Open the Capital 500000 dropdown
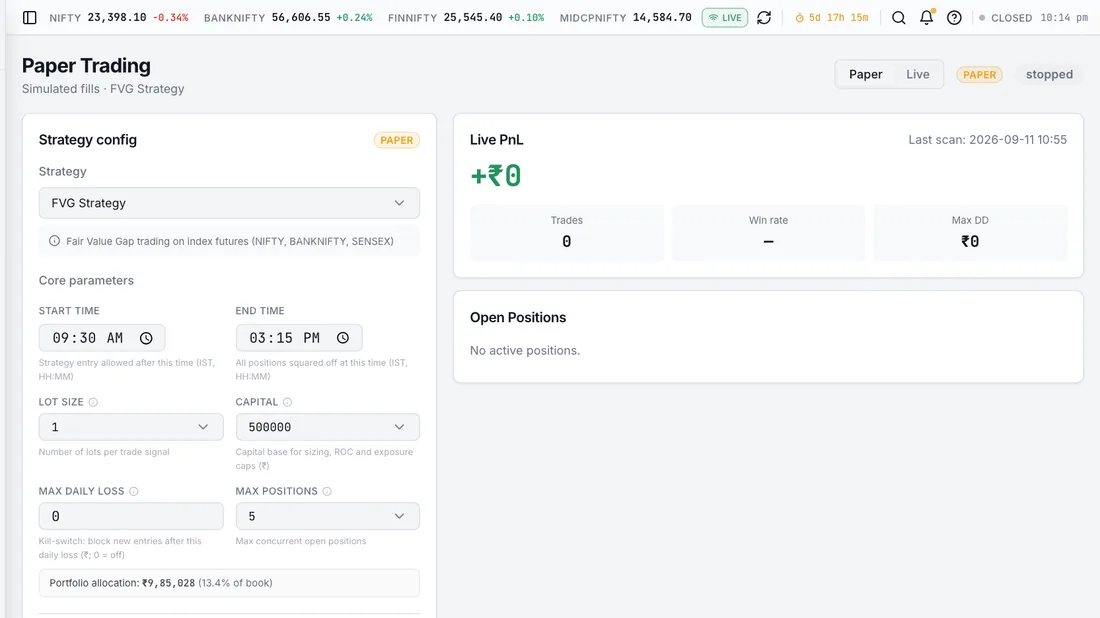Image resolution: width=1100 pixels, height=618 pixels. (x=328, y=427)
